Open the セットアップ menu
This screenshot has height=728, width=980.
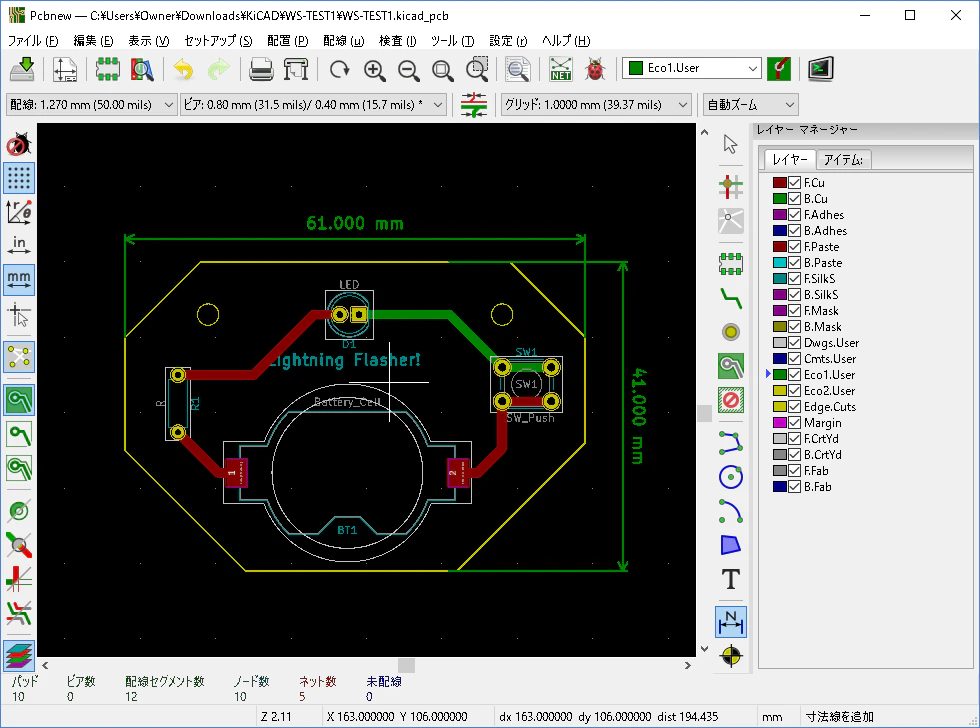click(218, 41)
